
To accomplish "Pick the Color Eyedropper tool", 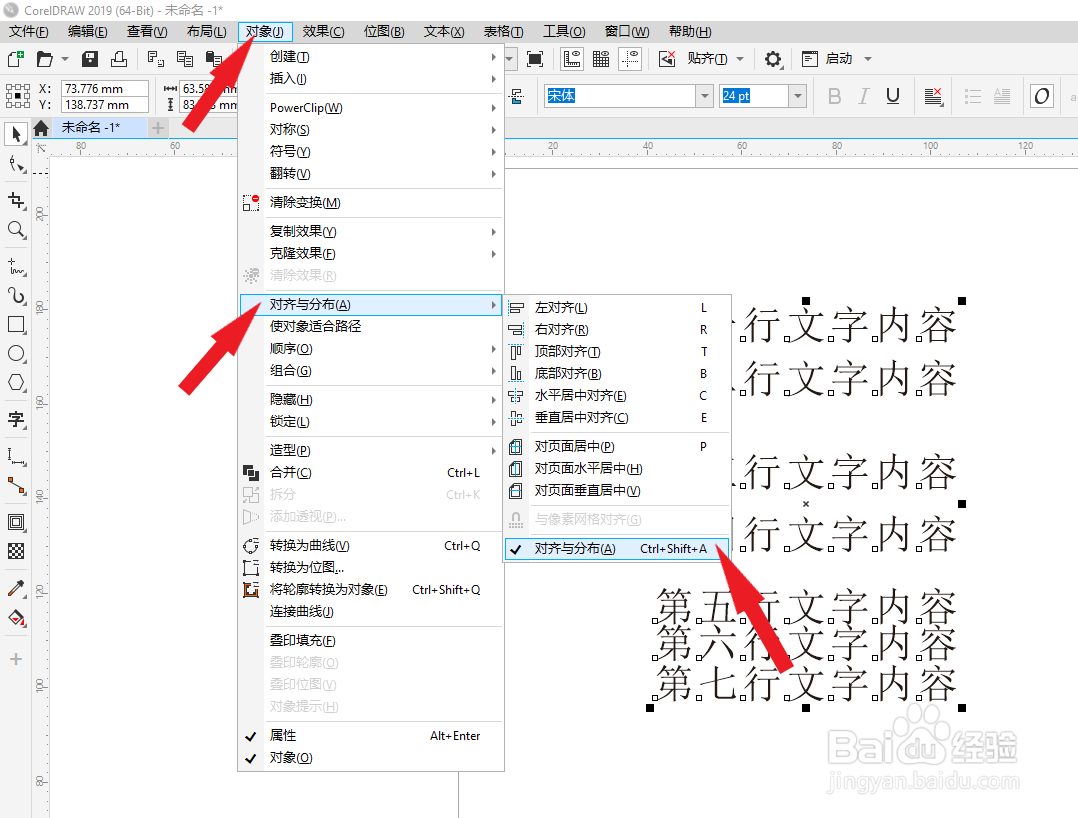I will click(x=15, y=588).
